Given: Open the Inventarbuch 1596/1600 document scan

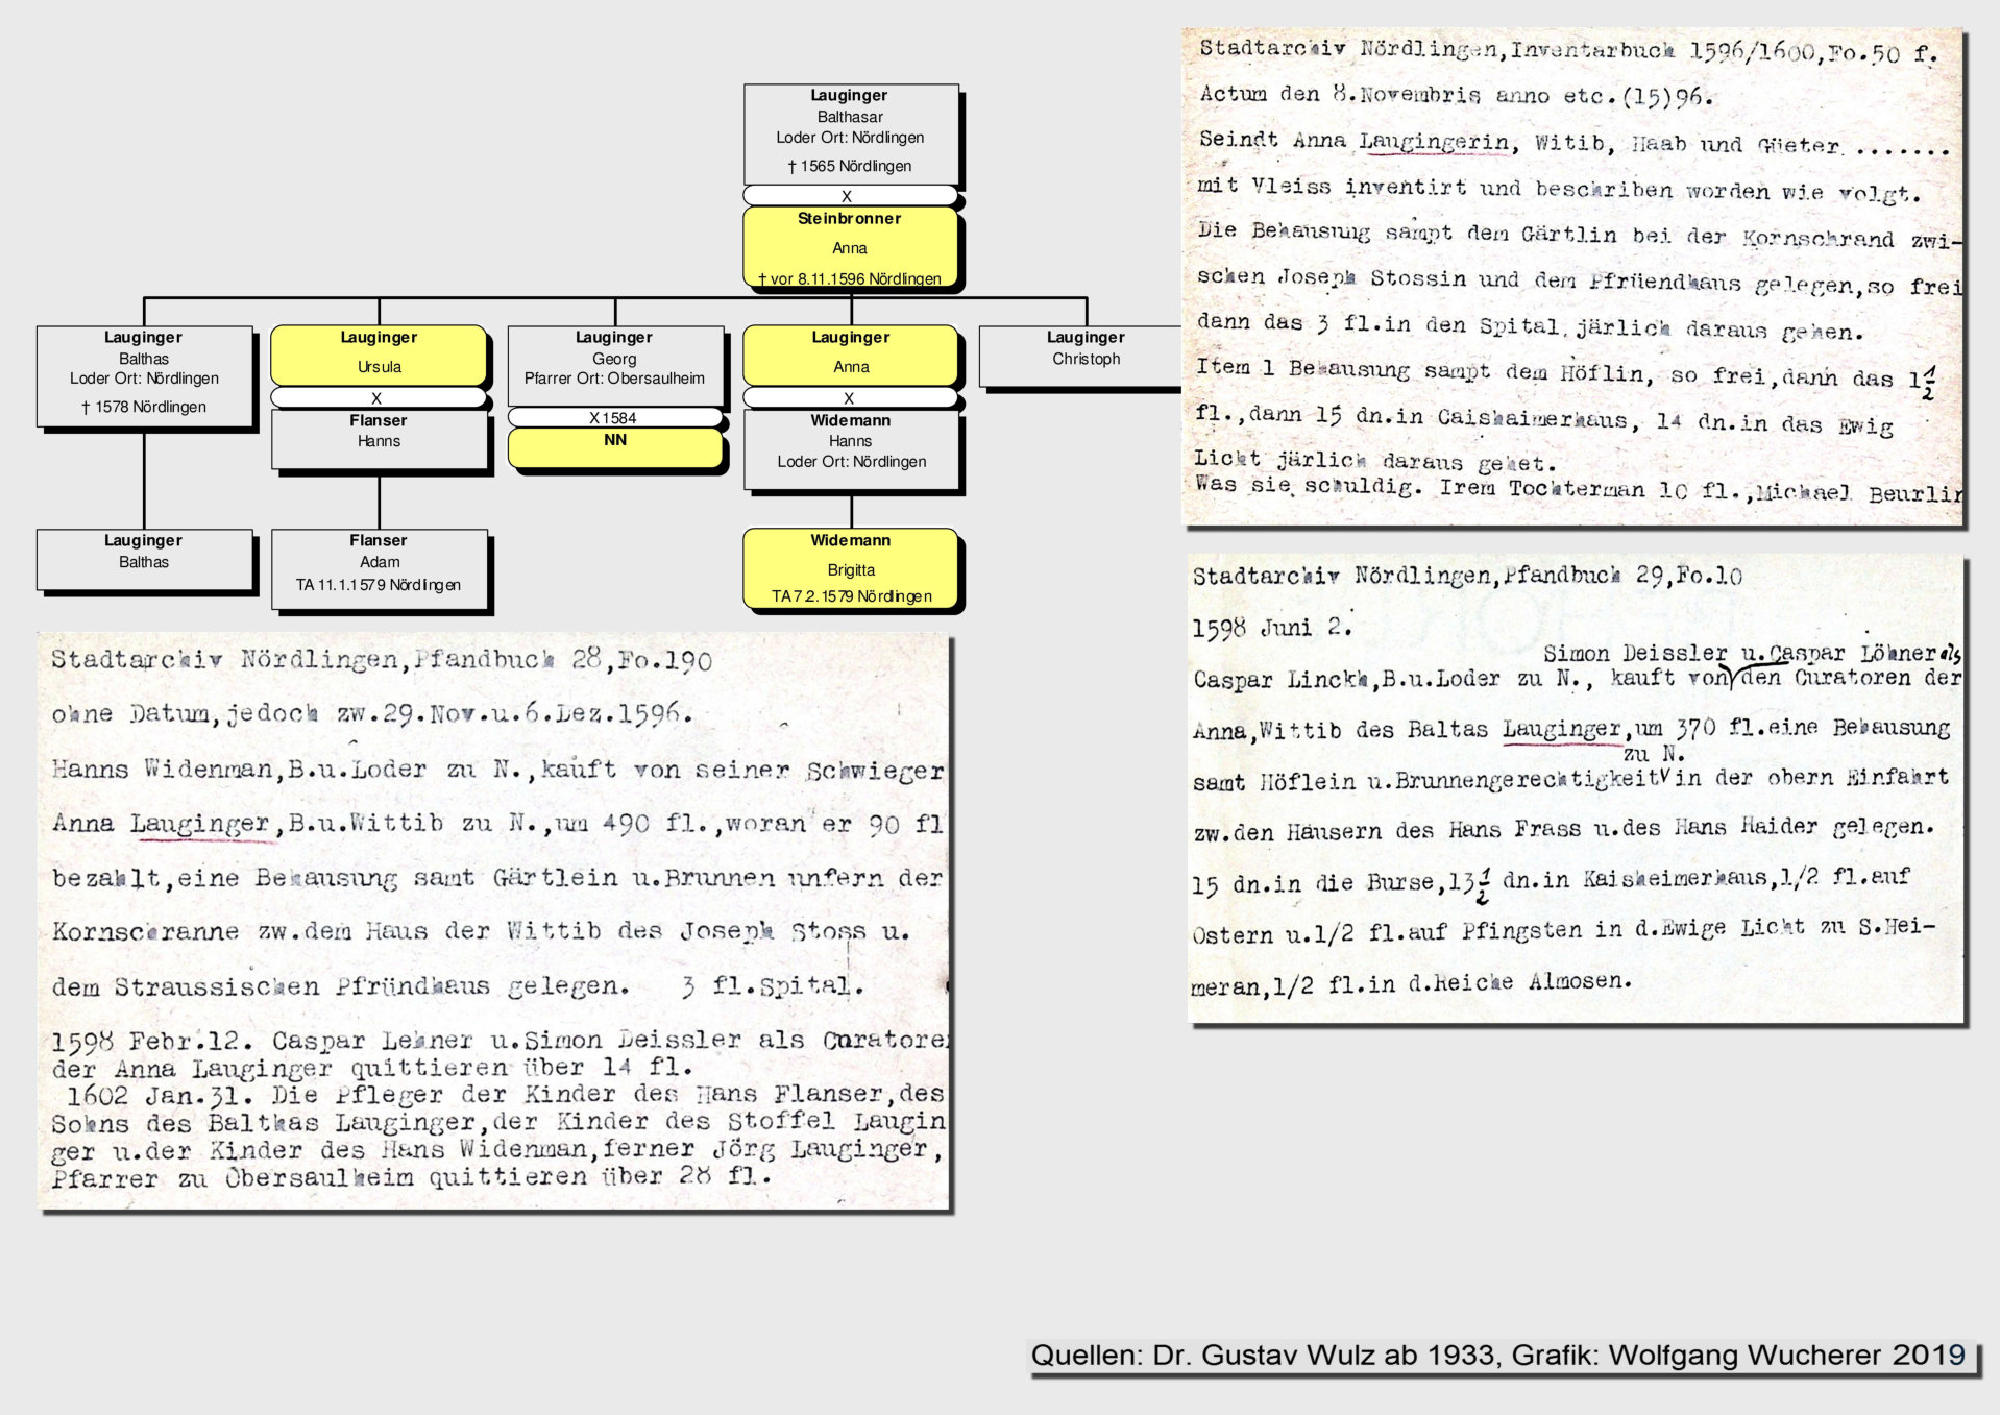Looking at the screenshot, I should [x=1572, y=275].
